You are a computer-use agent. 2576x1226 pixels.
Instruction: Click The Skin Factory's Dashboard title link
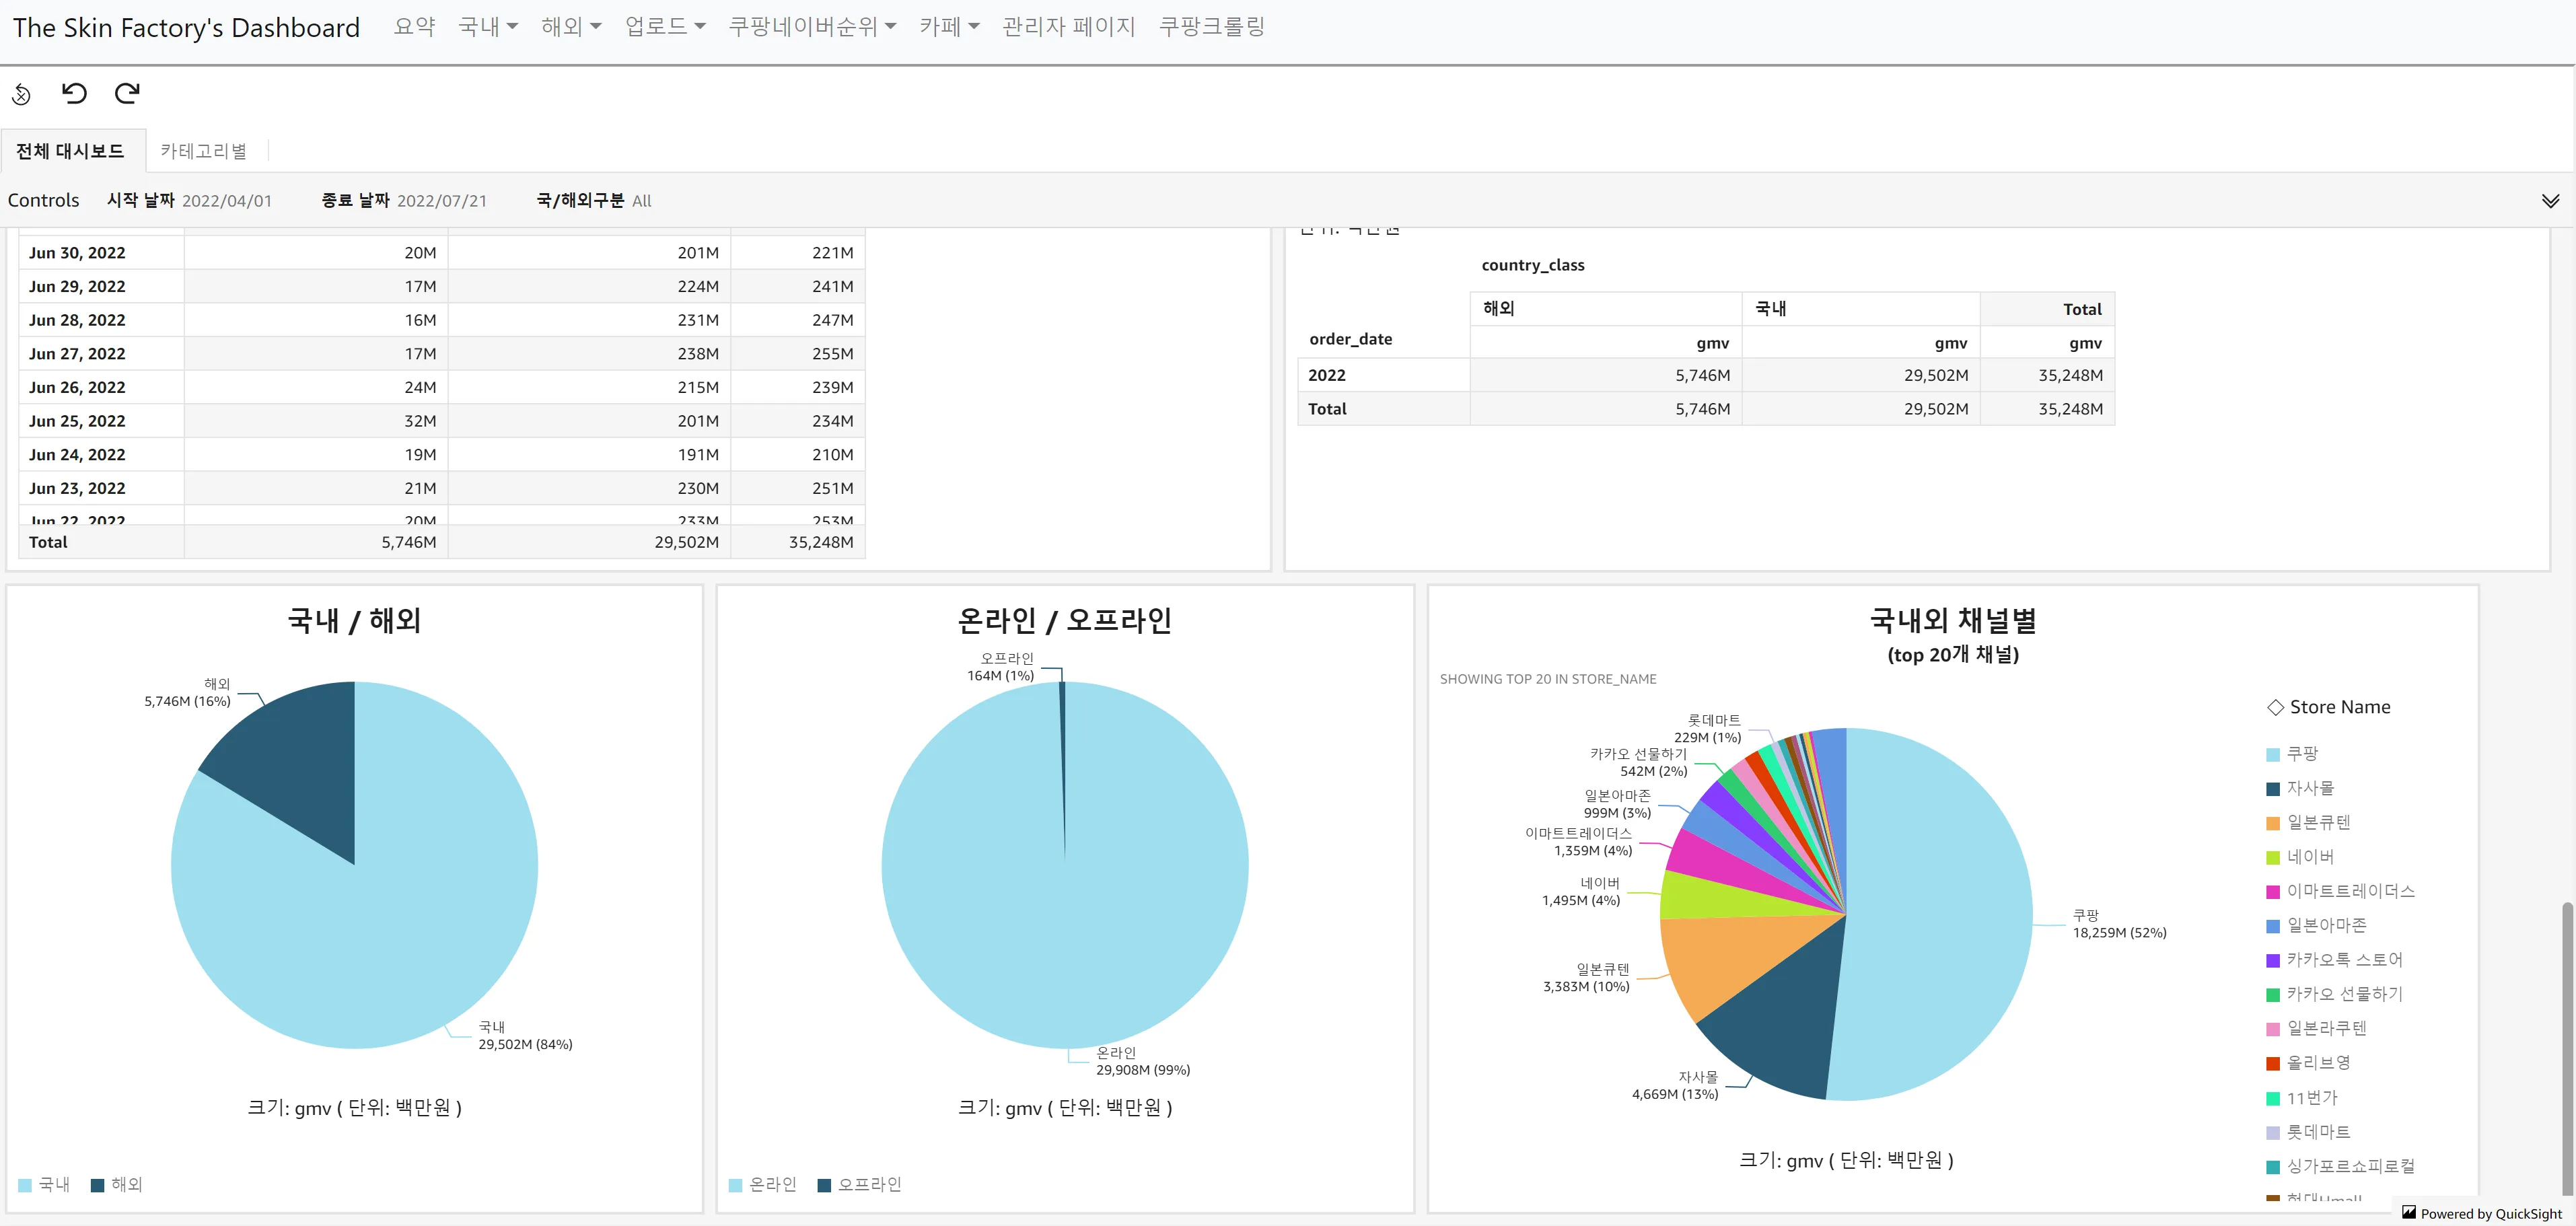[186, 28]
